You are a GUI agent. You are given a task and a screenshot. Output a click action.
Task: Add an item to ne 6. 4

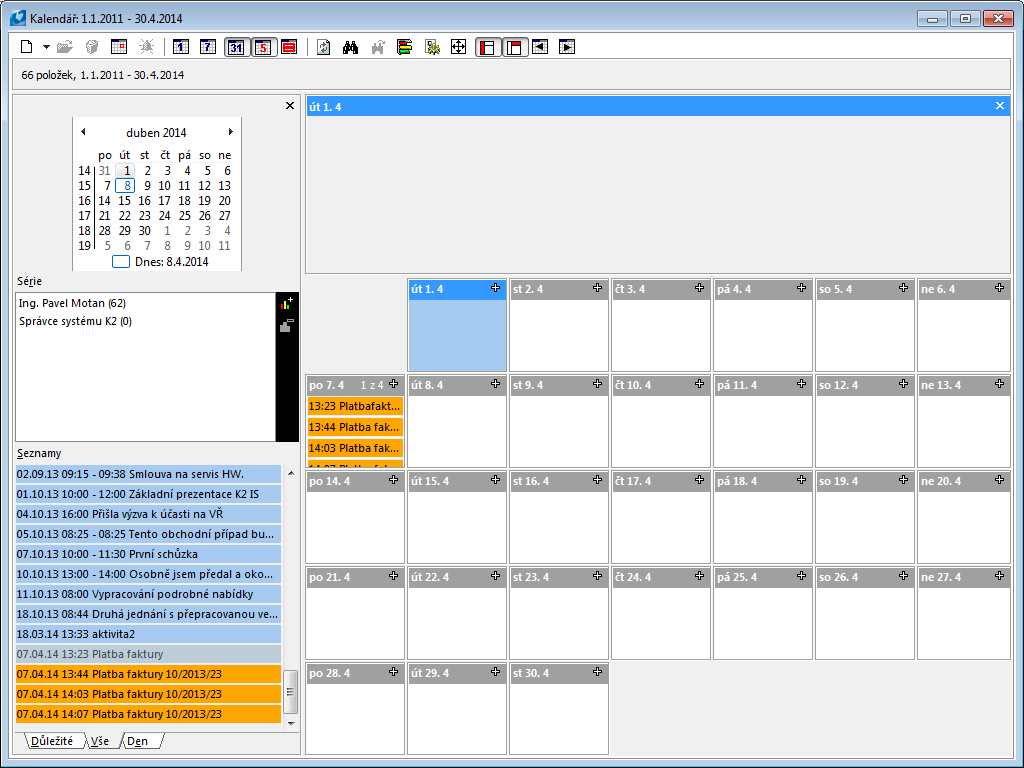[1000, 288]
